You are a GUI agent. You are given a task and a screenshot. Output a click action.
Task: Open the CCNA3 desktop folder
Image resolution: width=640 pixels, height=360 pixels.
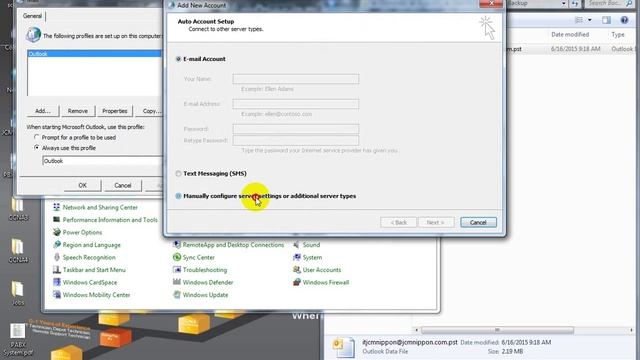pos(18,209)
